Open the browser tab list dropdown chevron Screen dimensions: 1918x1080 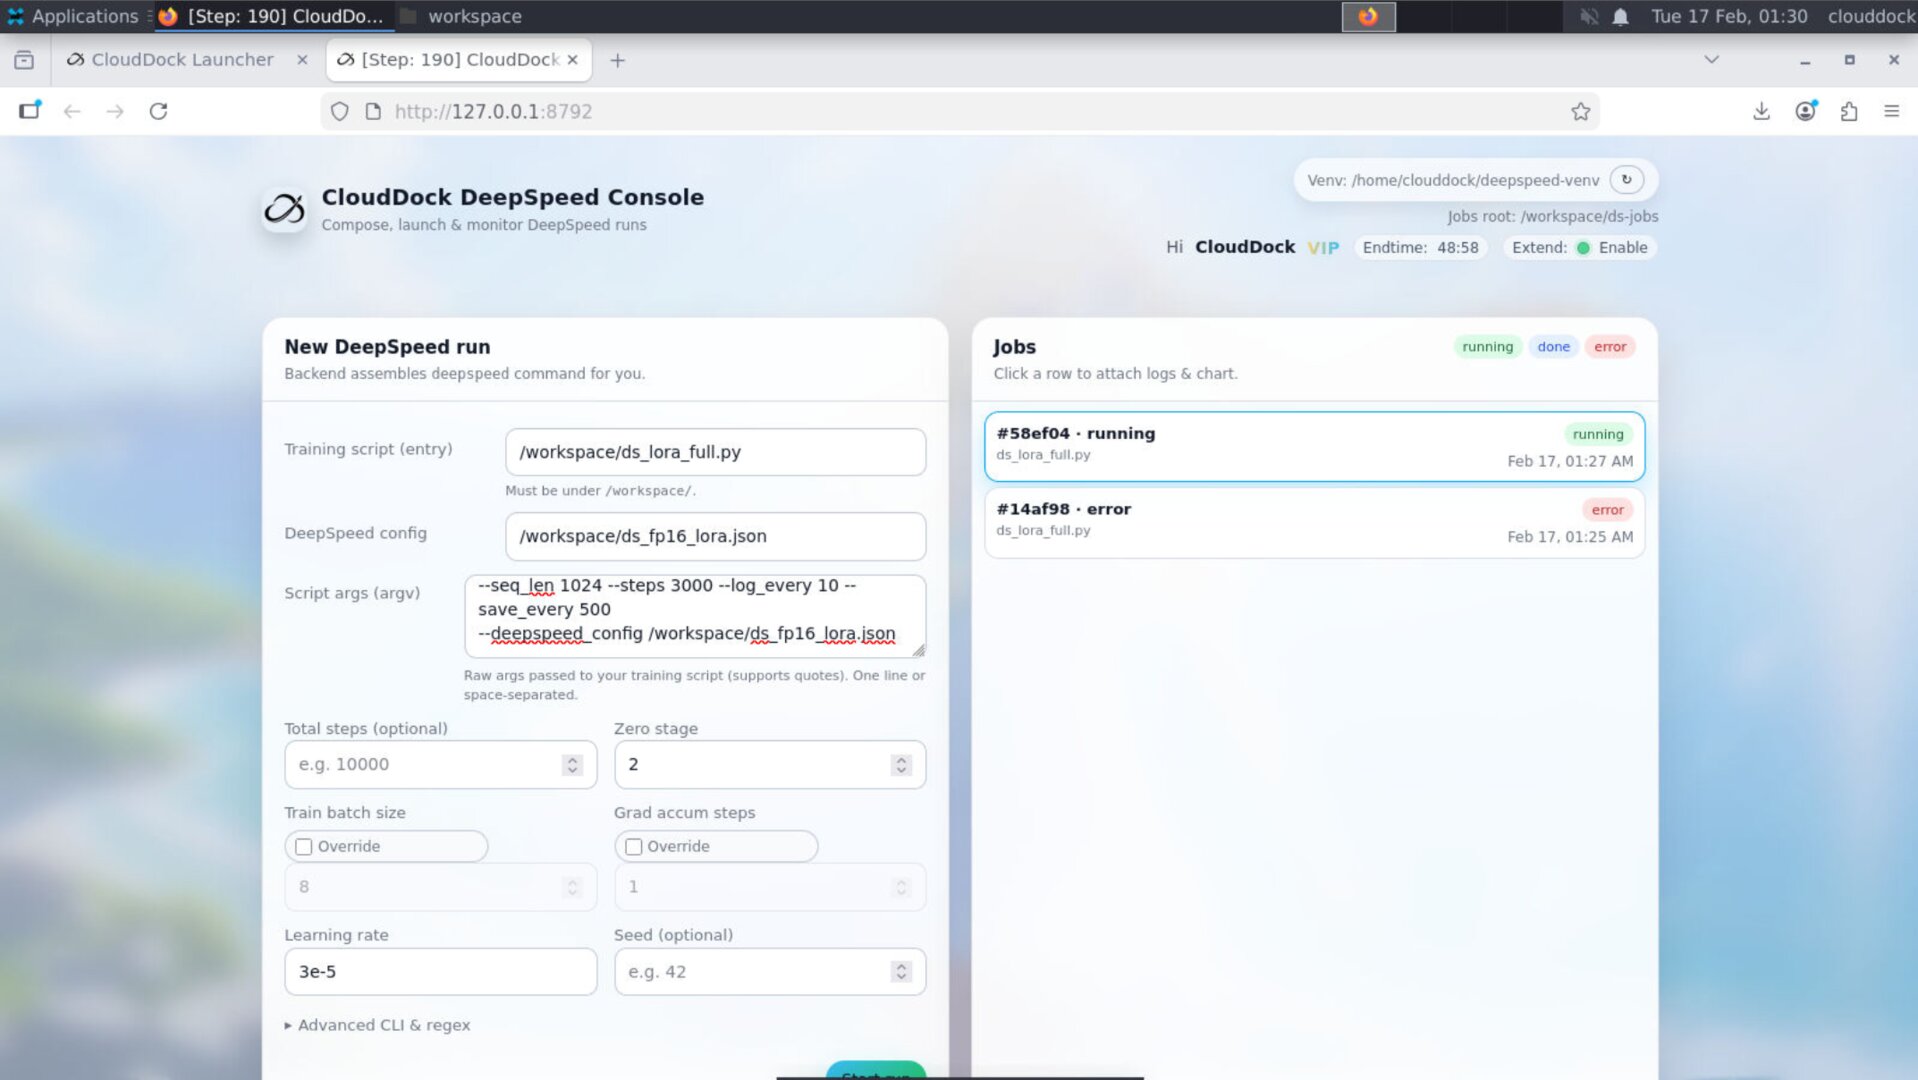(1710, 60)
